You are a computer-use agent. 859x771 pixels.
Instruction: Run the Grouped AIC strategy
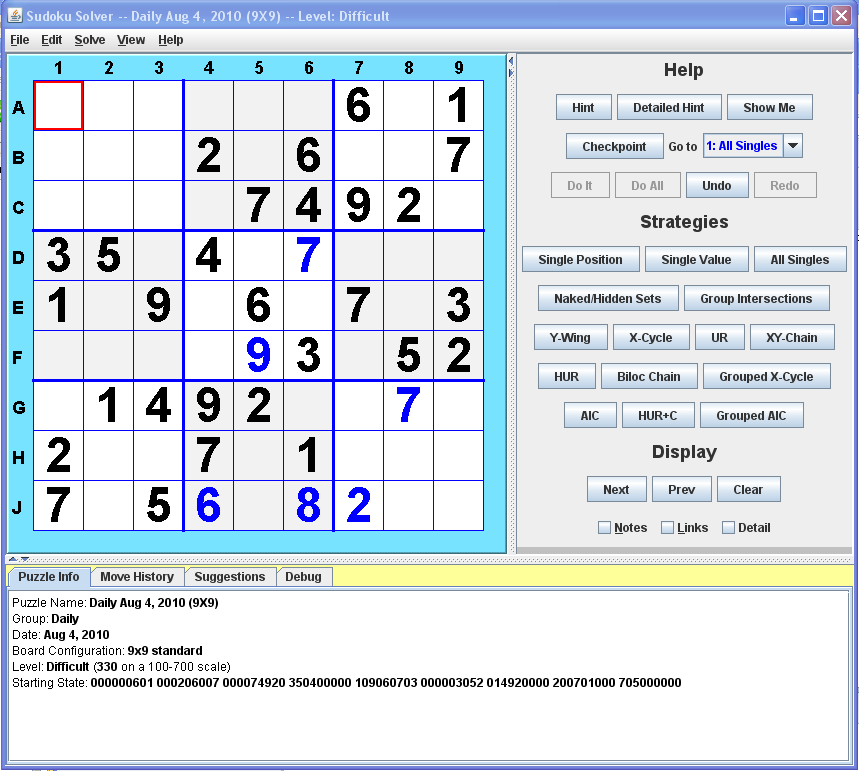(x=752, y=415)
